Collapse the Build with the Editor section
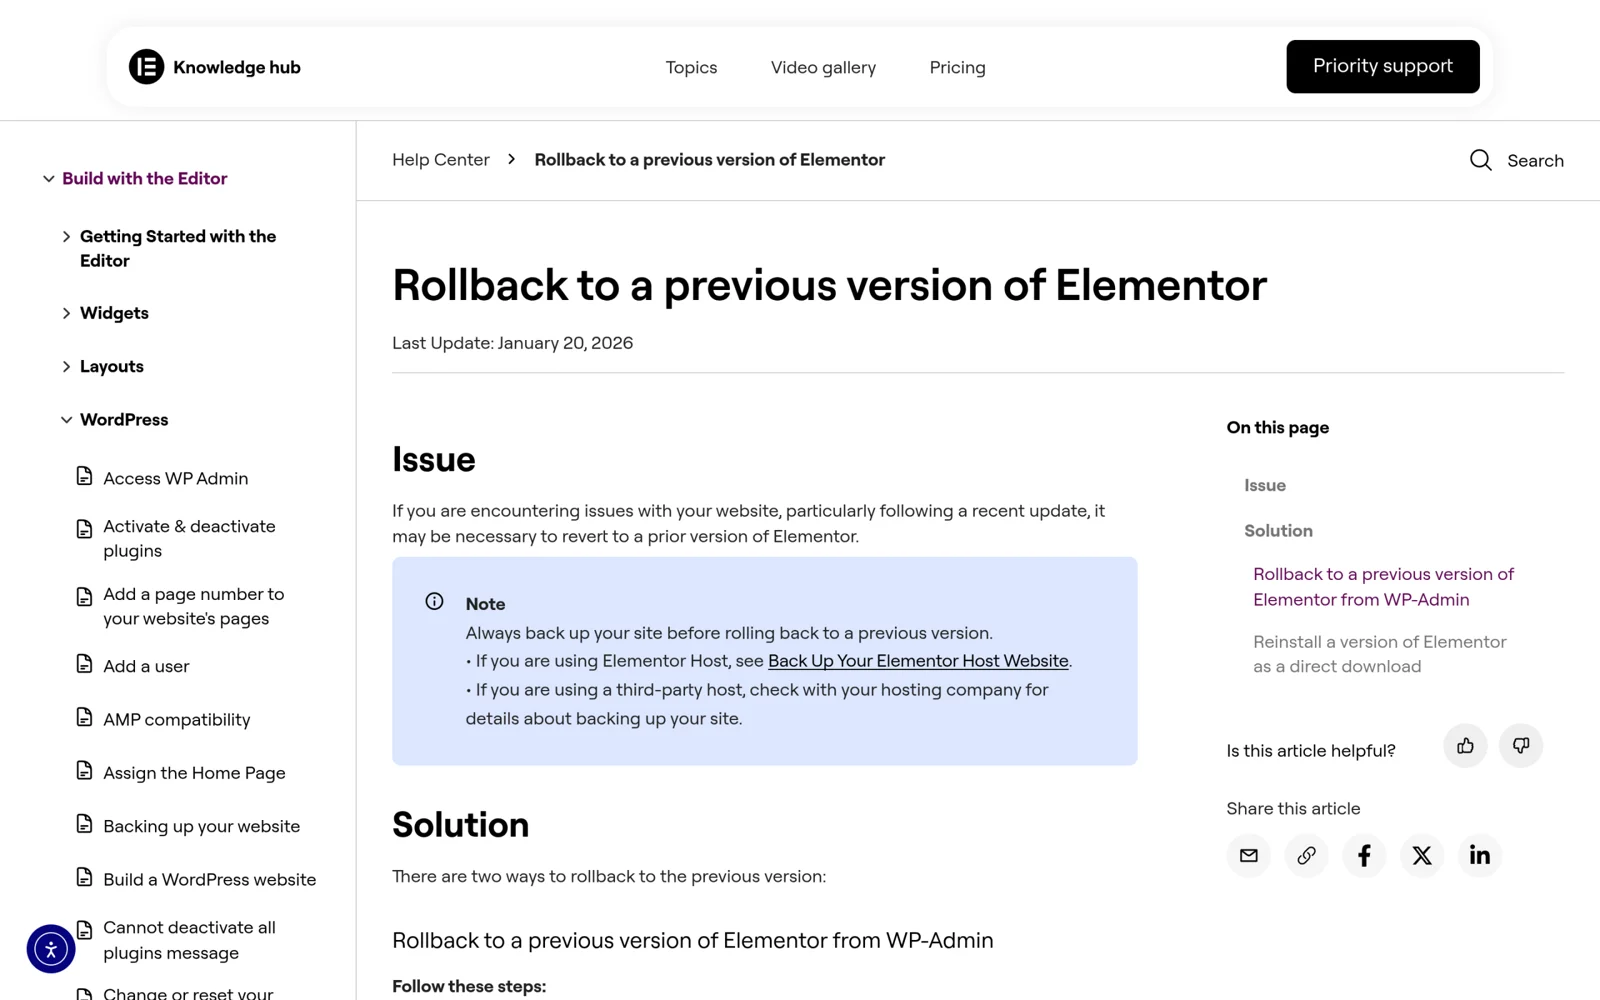Image resolution: width=1600 pixels, height=1000 pixels. (x=48, y=179)
